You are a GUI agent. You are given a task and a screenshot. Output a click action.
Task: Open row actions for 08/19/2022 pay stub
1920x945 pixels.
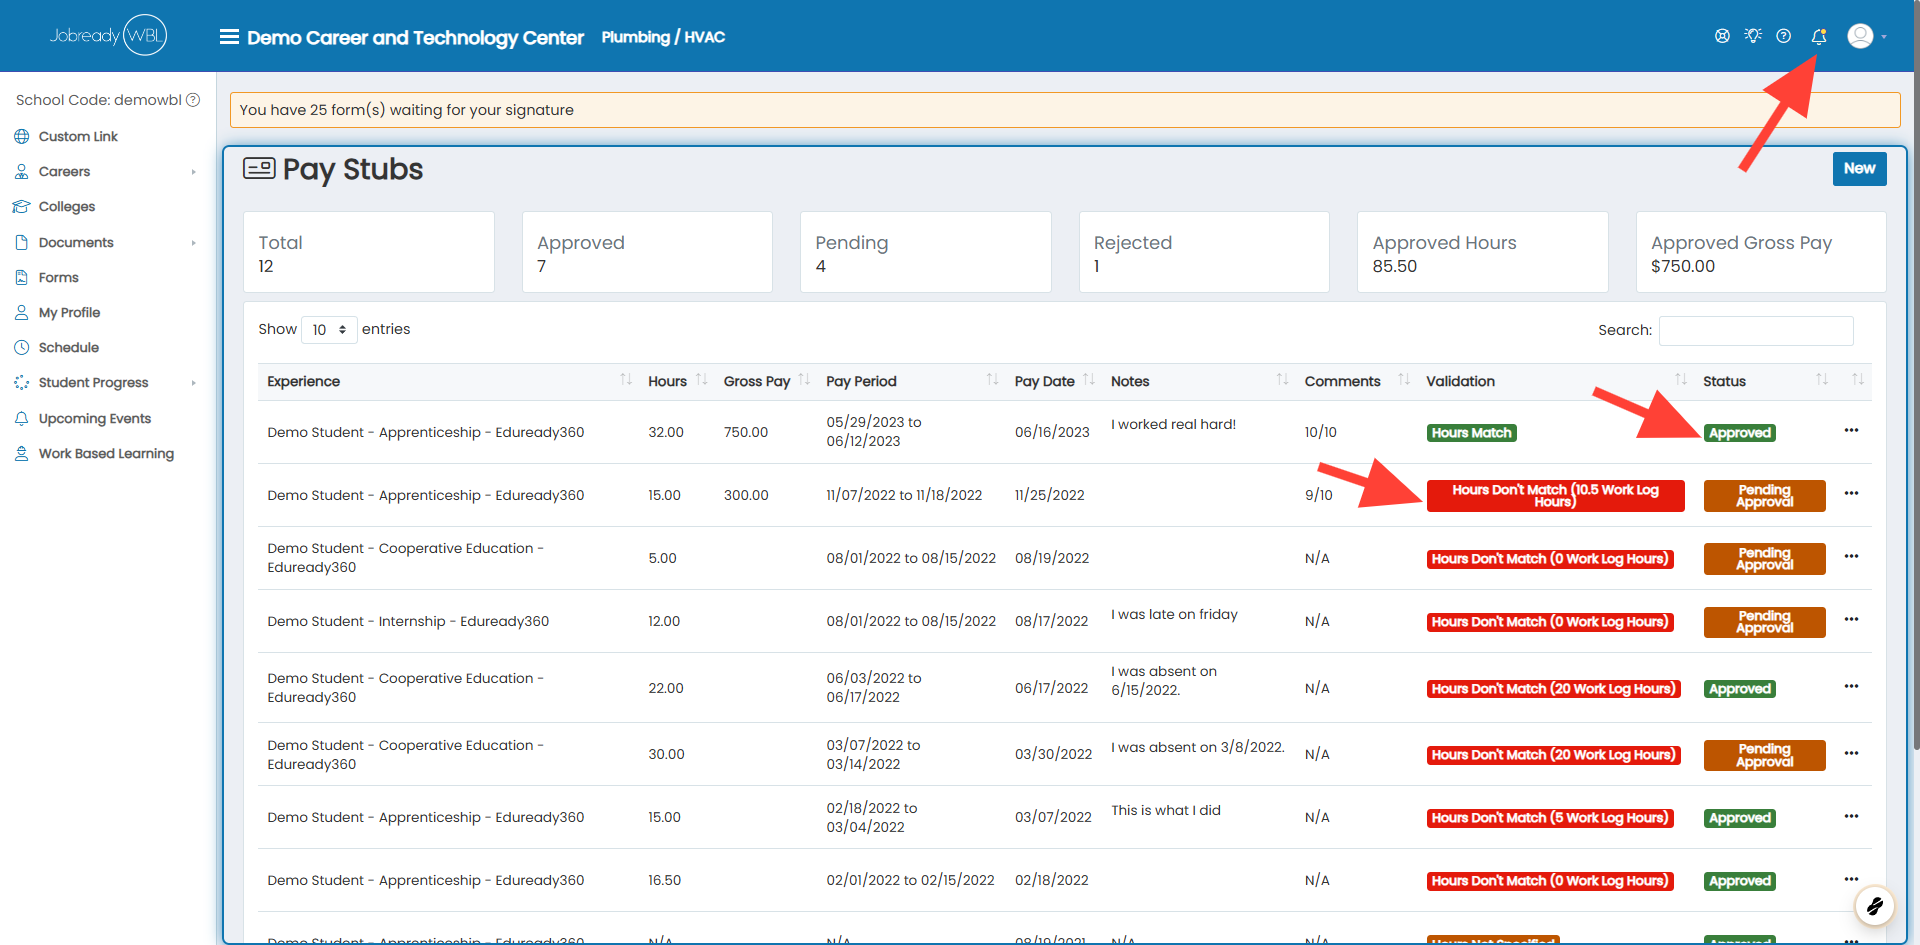1851,557
